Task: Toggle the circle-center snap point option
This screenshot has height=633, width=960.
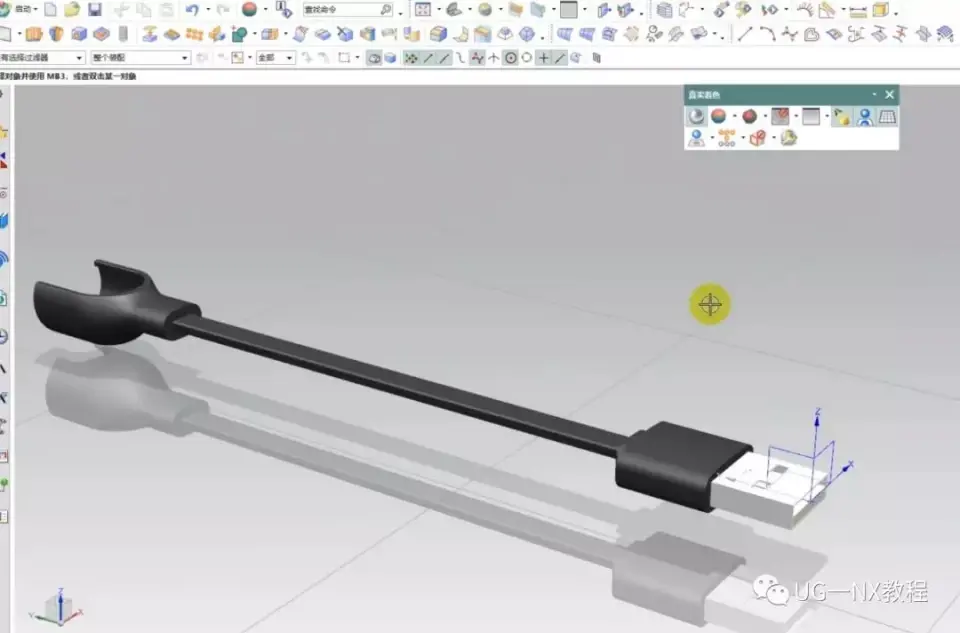Action: 510,58
